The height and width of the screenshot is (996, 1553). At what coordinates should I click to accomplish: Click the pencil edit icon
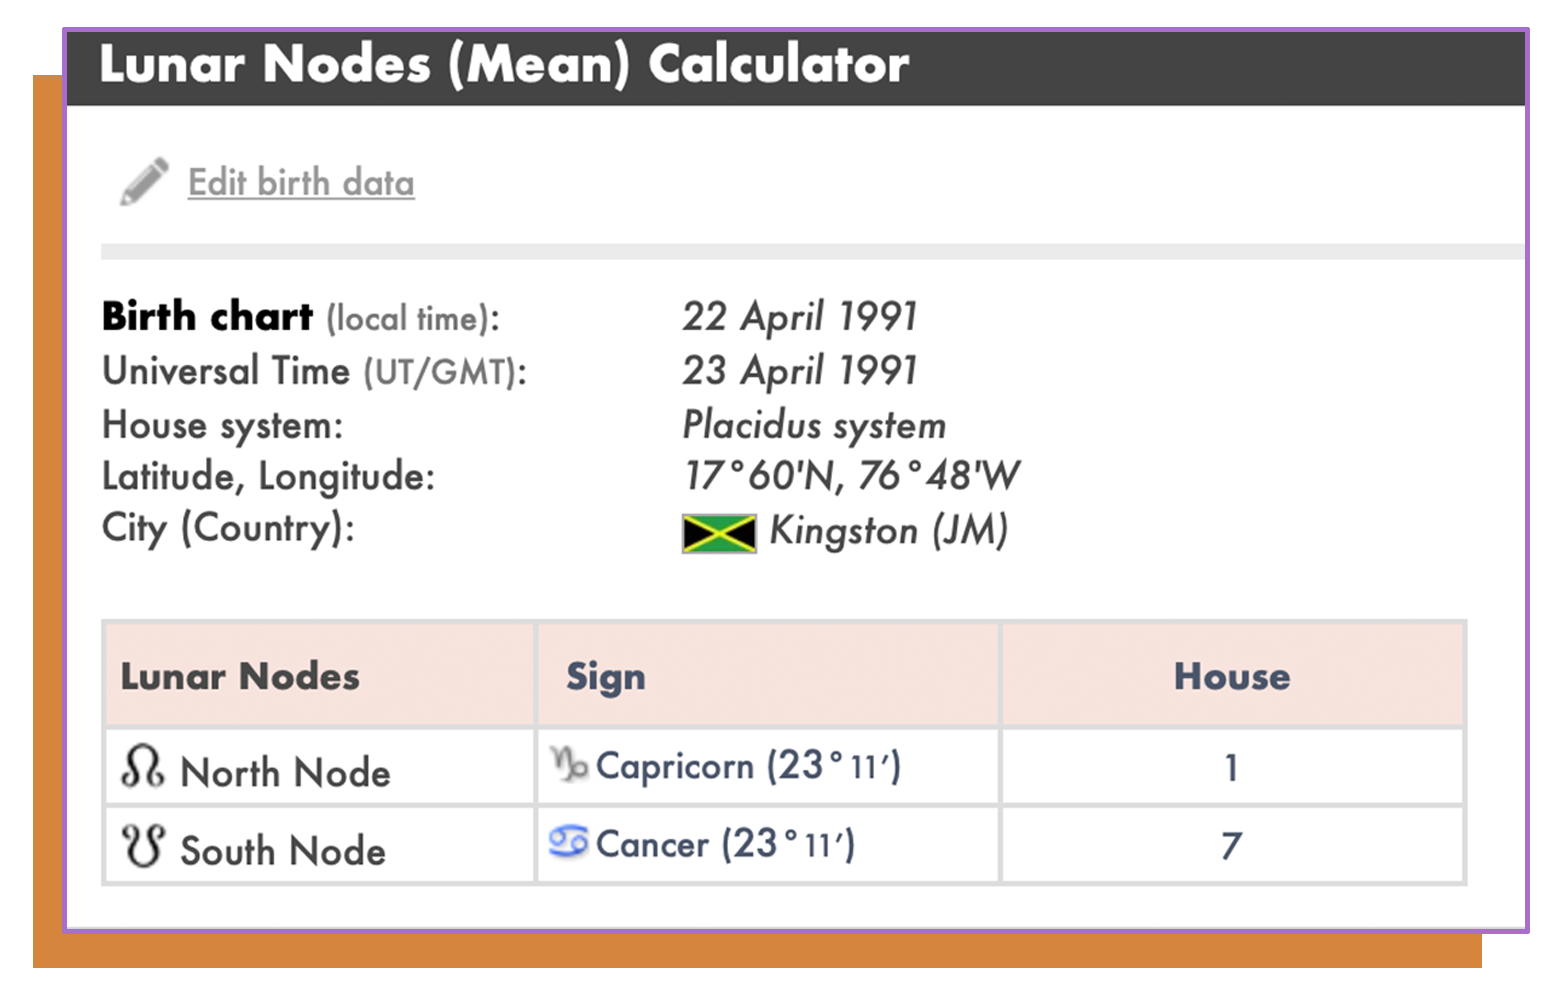(143, 180)
